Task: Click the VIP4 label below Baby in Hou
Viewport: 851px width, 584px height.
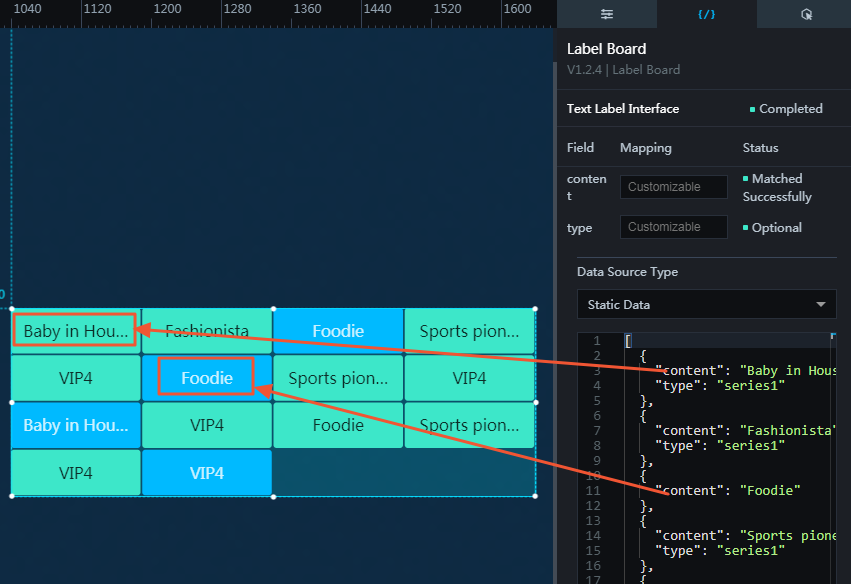Action: 75,378
